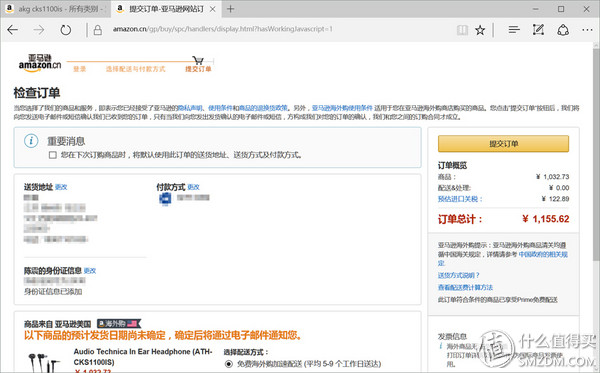Click 更改 next to 送货地址

pos(61,187)
